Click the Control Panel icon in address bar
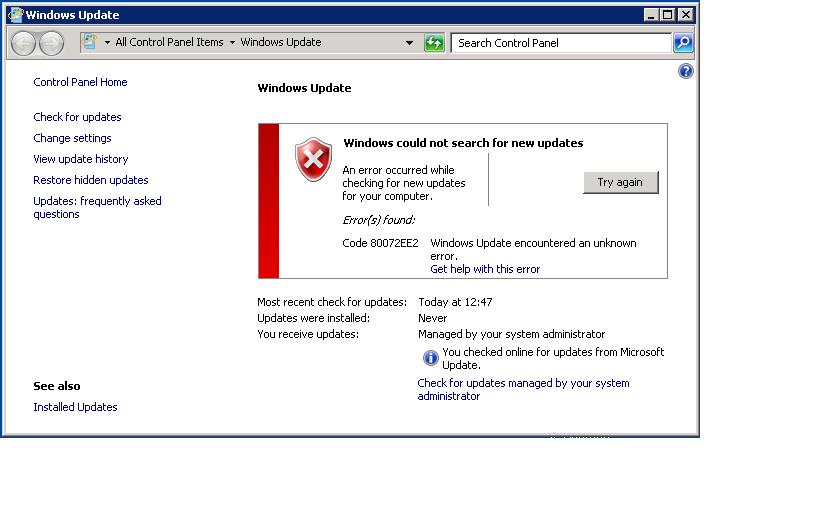 pos(89,42)
